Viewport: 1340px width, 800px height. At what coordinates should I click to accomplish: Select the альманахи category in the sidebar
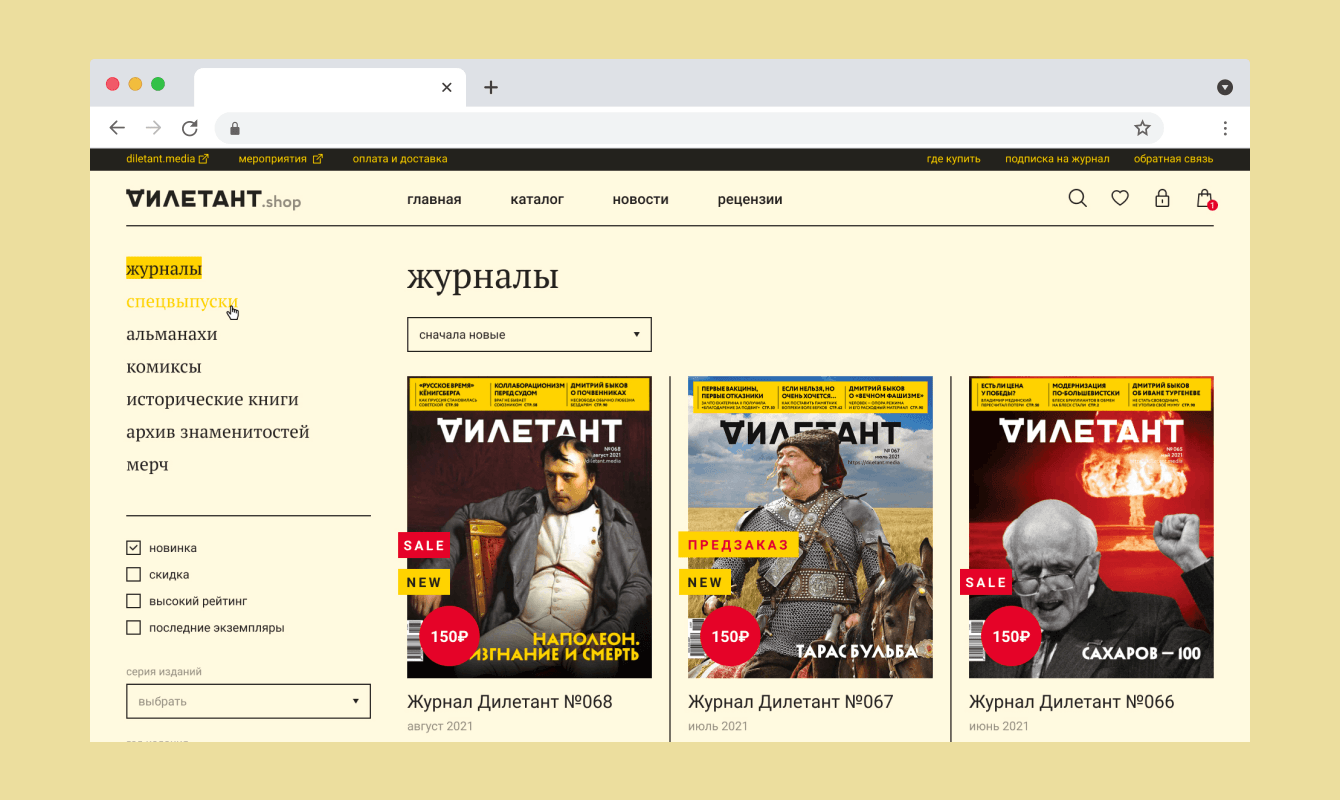point(171,334)
